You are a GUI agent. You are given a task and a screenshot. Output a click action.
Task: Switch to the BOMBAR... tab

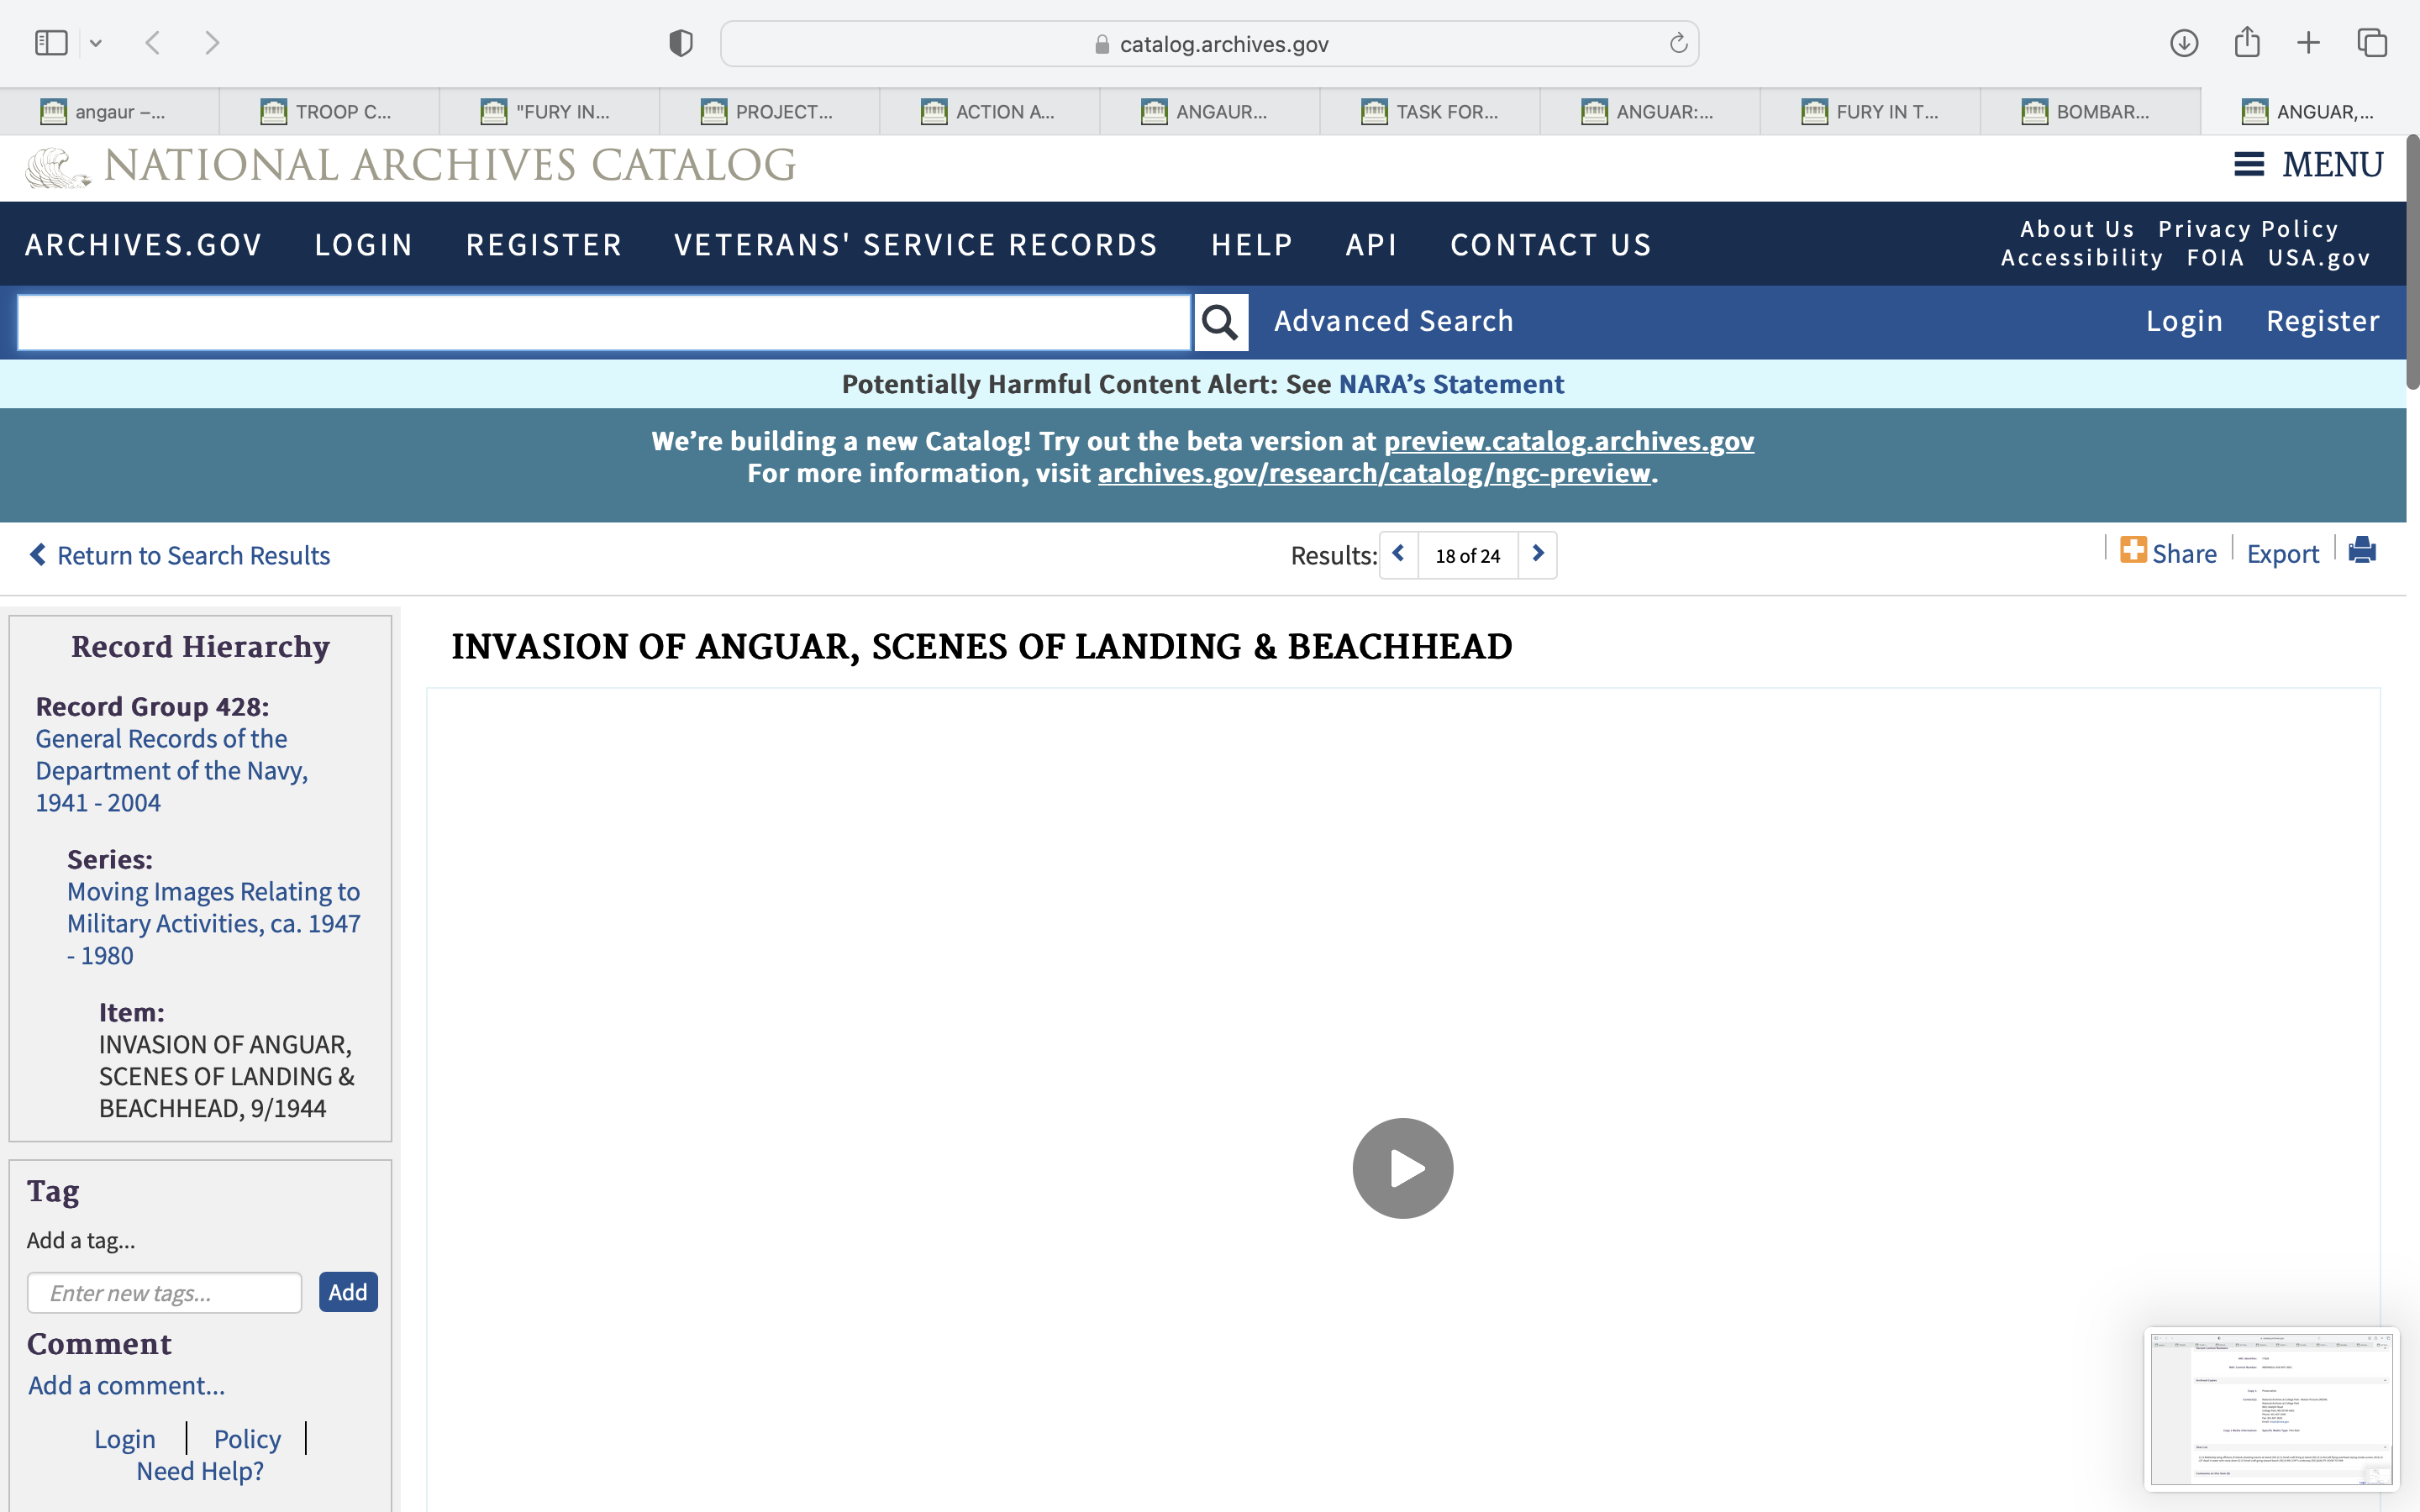coord(2089,112)
